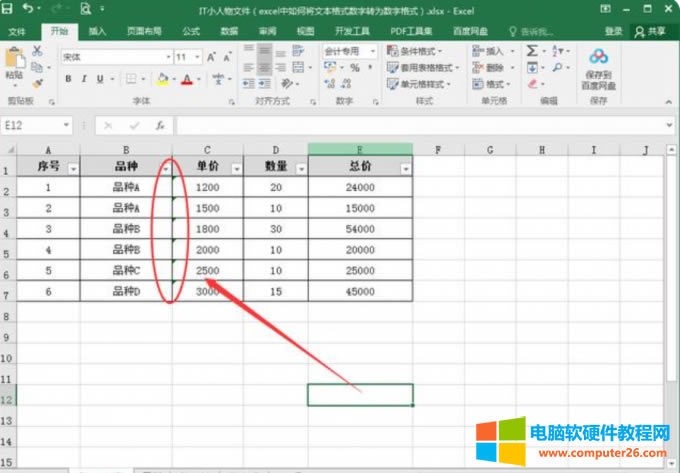Open the 总价 column filter dropdown
The width and height of the screenshot is (680, 473).
click(x=405, y=169)
